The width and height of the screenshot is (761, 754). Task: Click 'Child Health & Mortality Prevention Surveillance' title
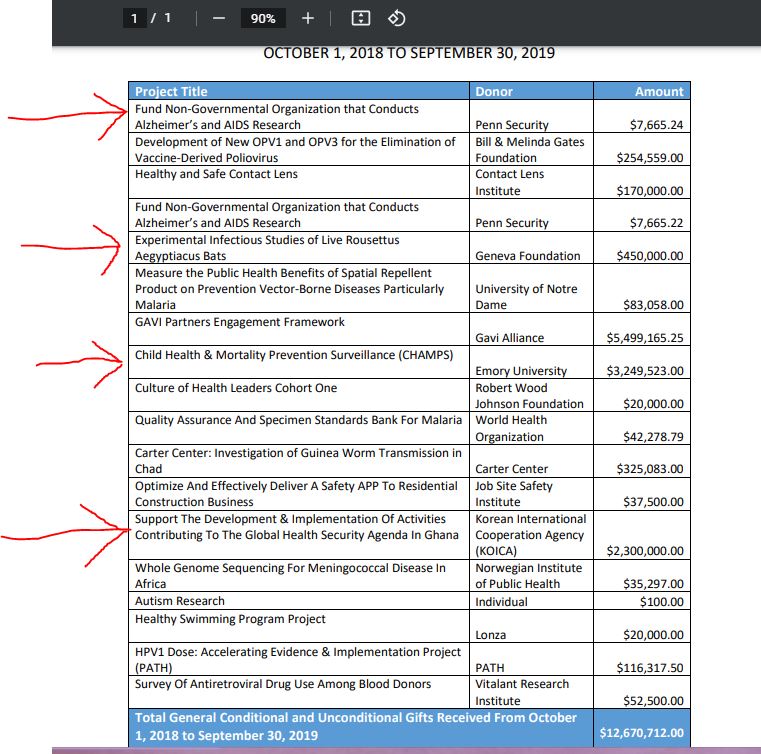[294, 355]
